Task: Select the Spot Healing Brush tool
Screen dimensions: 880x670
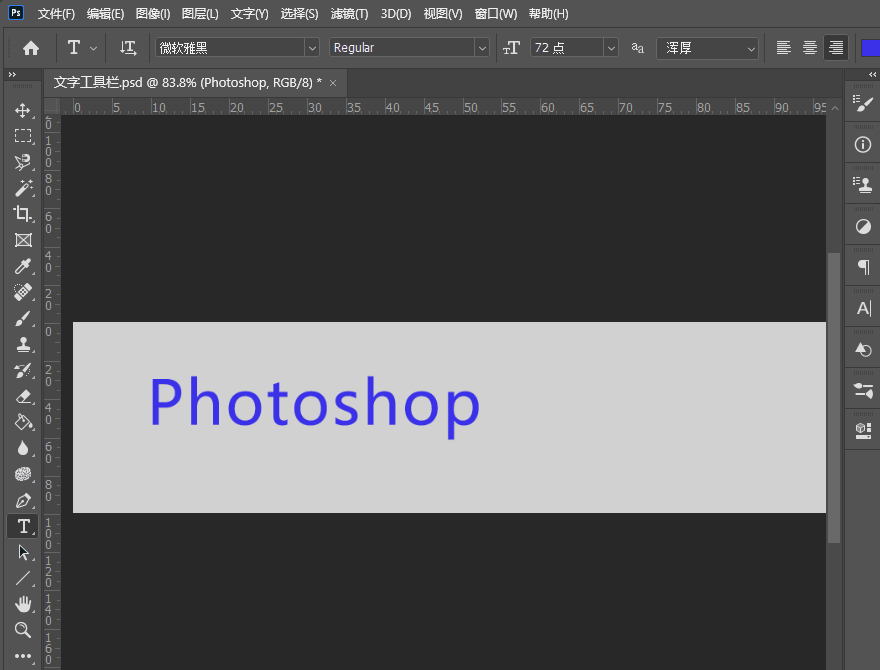Action: (x=22, y=292)
